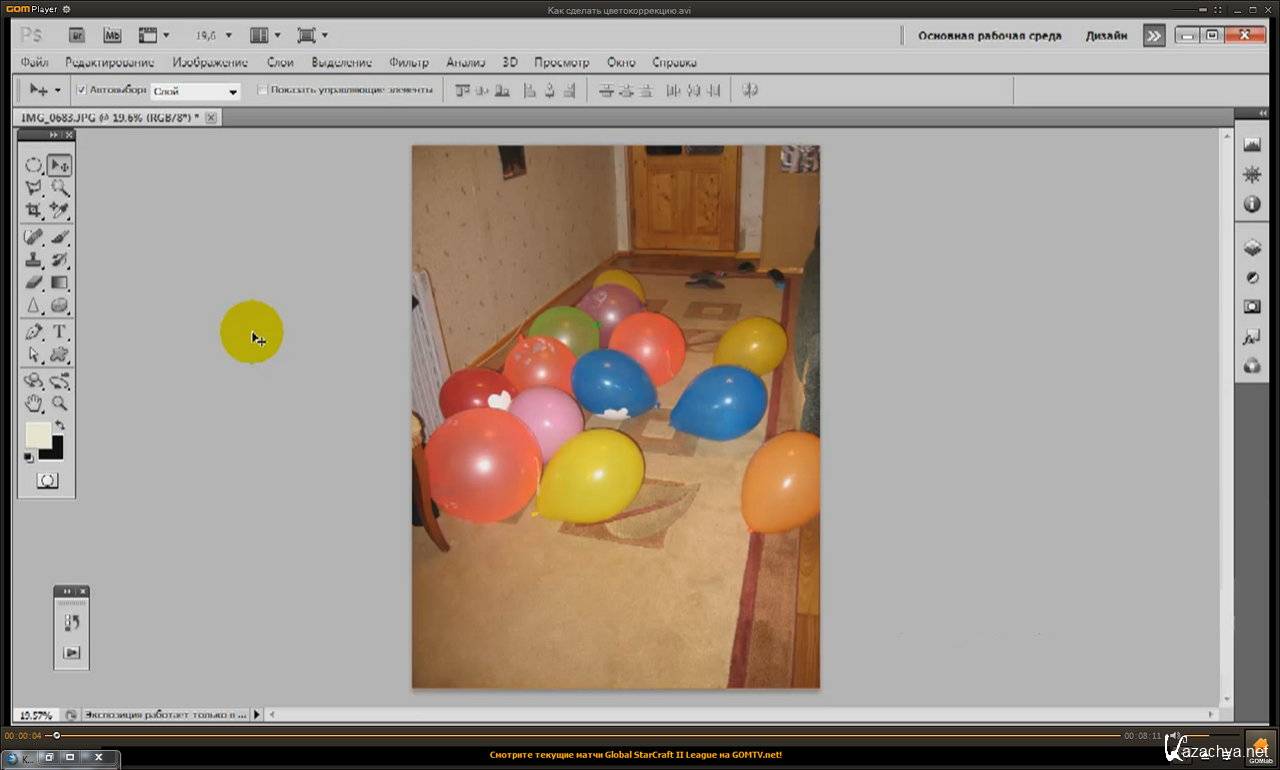Screen dimensions: 1280x770
Task: Open the Слой auto-select dropdown
Action: [x=195, y=91]
